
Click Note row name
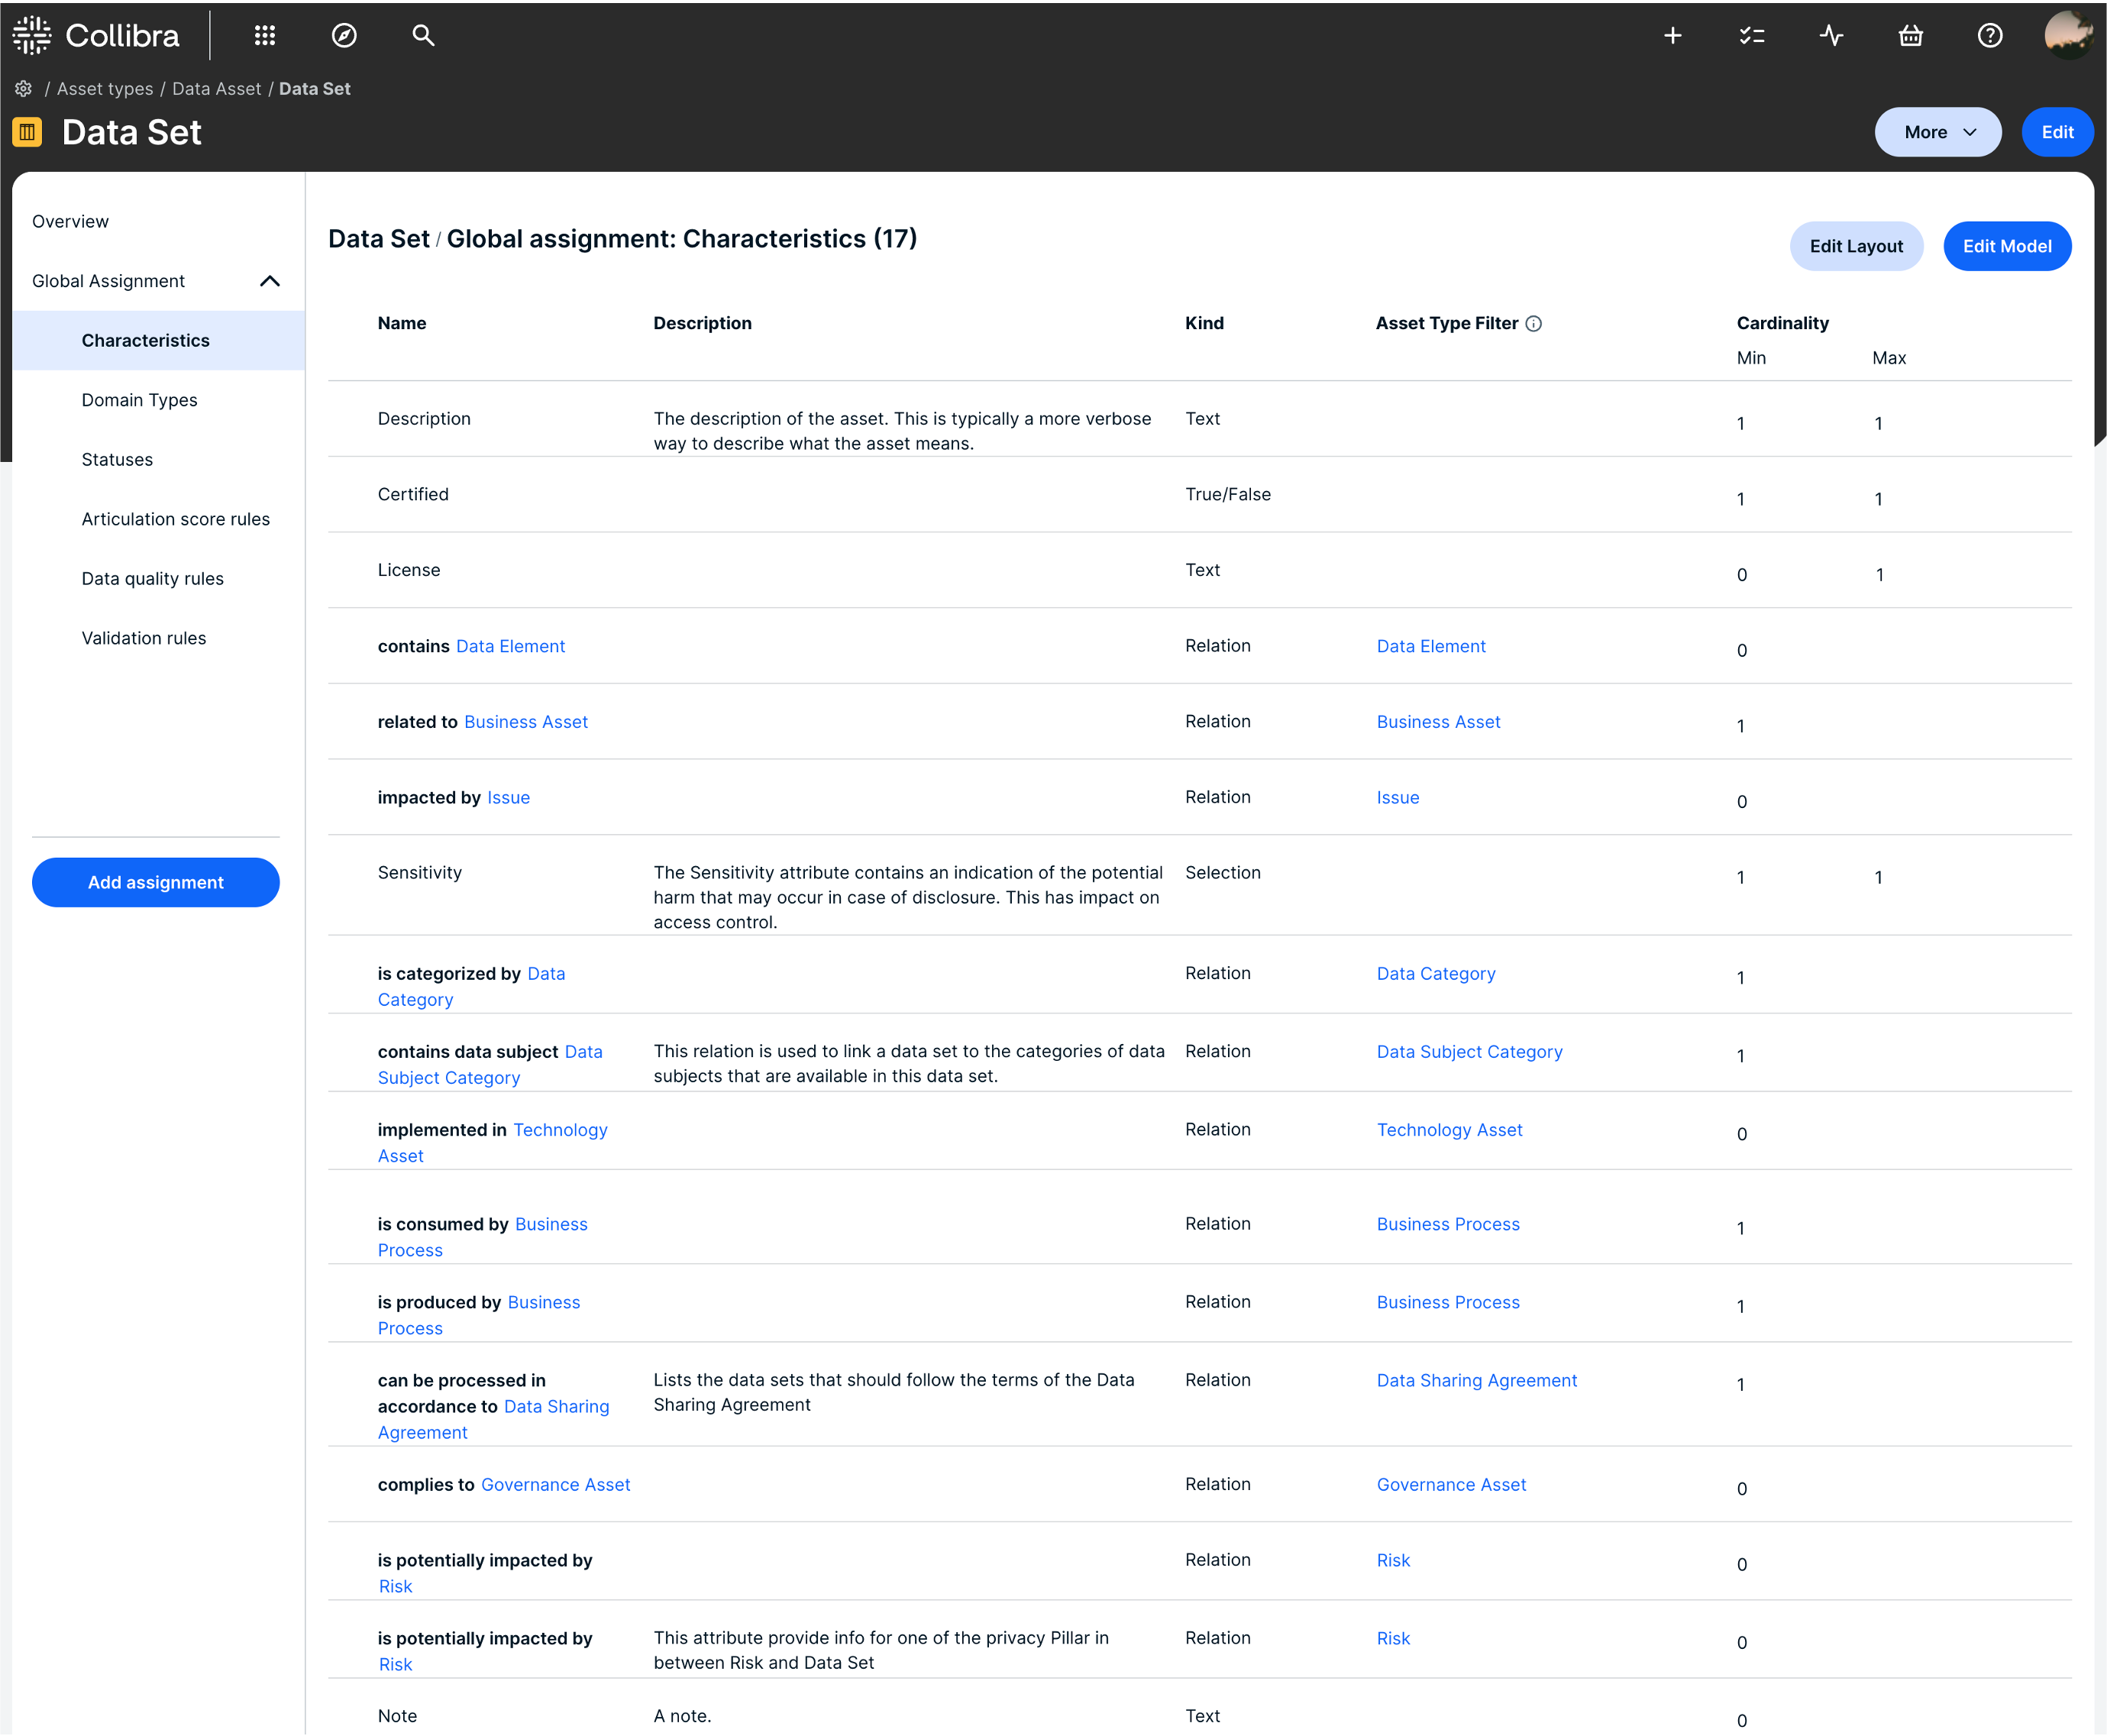click(397, 1716)
